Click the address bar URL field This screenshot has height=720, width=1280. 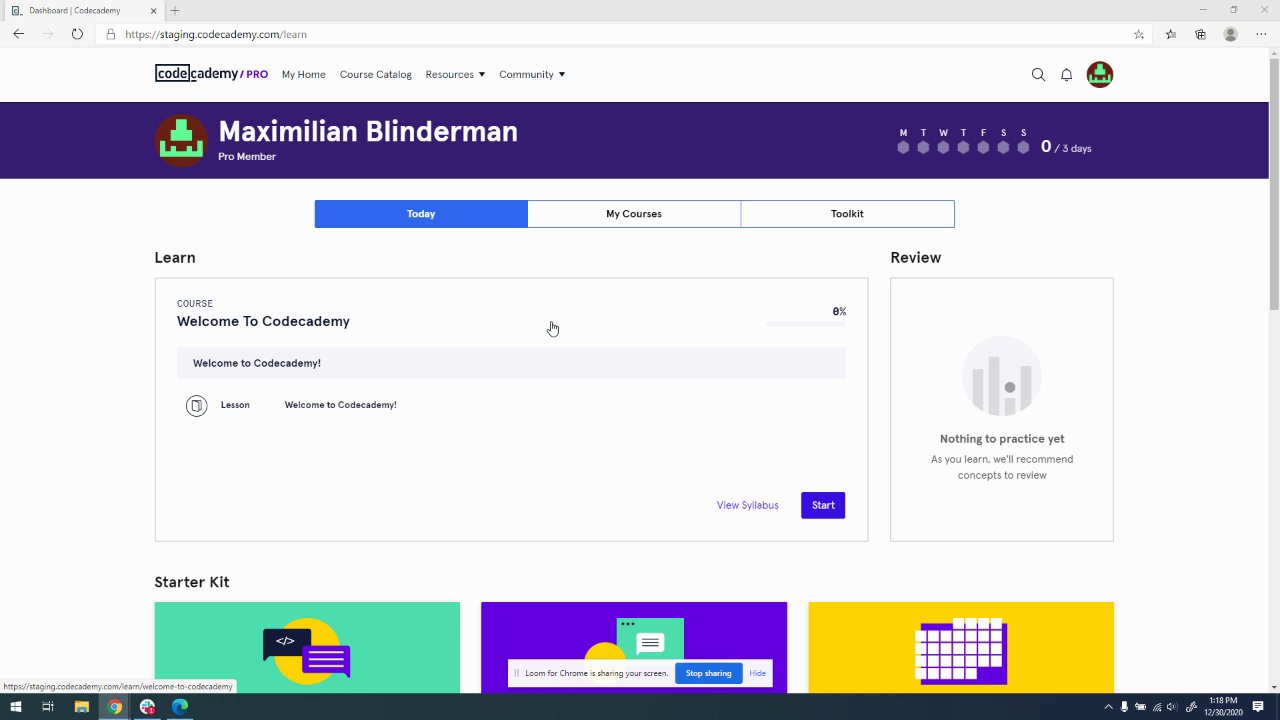point(620,34)
